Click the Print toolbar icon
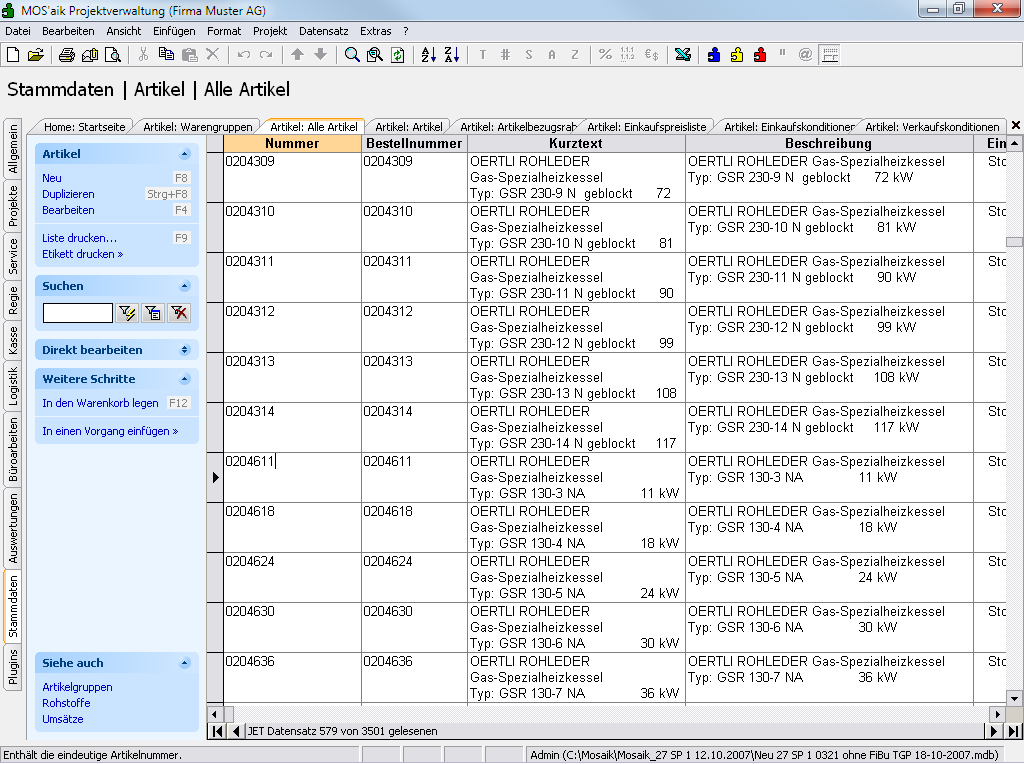This screenshot has height=764, width=1024. coord(67,55)
